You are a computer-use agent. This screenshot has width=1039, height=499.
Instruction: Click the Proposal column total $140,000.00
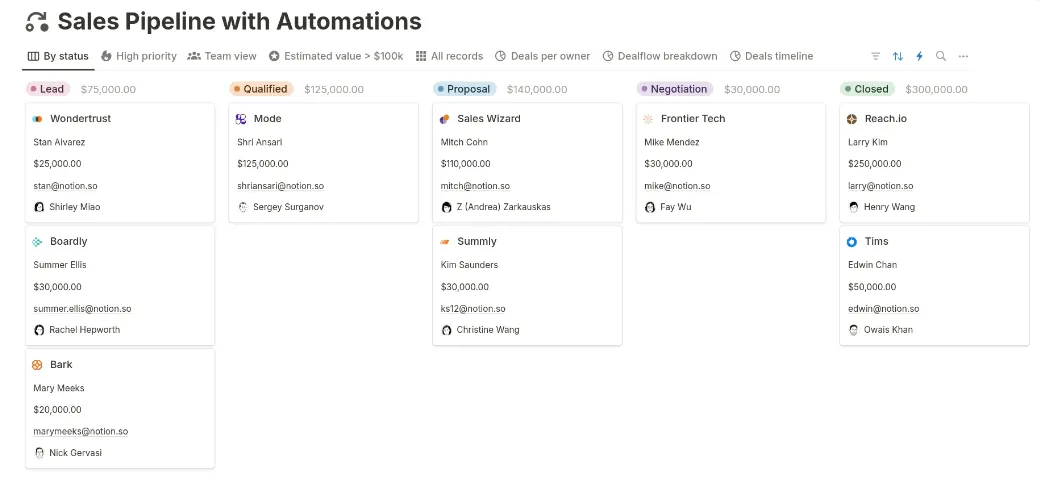pos(537,89)
